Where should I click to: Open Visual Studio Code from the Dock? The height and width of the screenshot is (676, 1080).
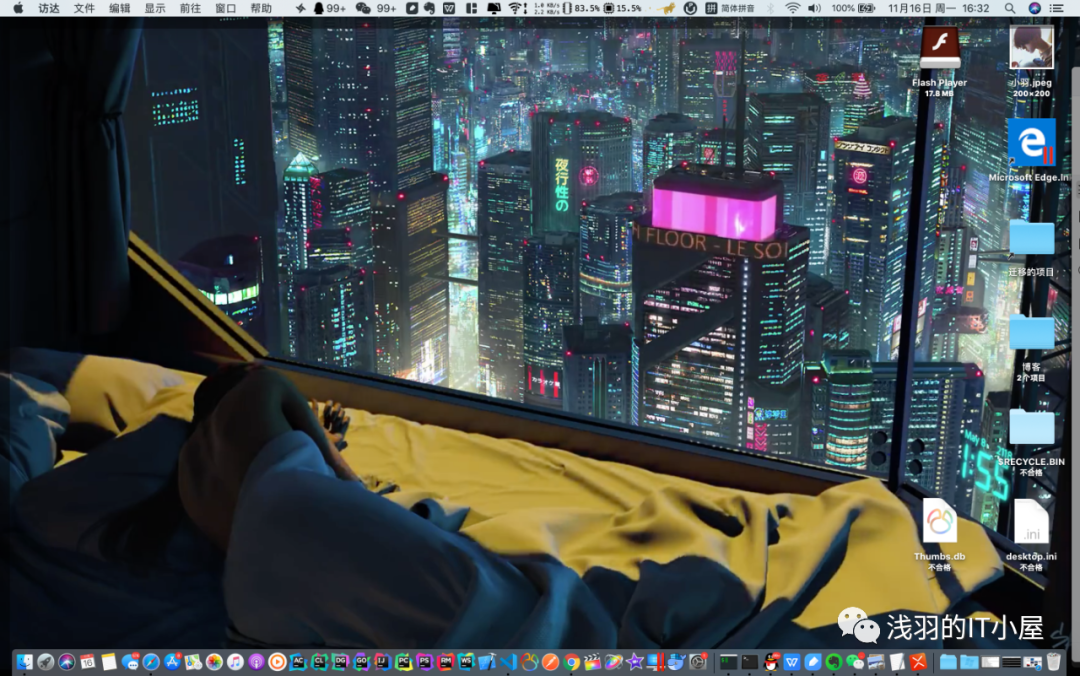coord(508,662)
